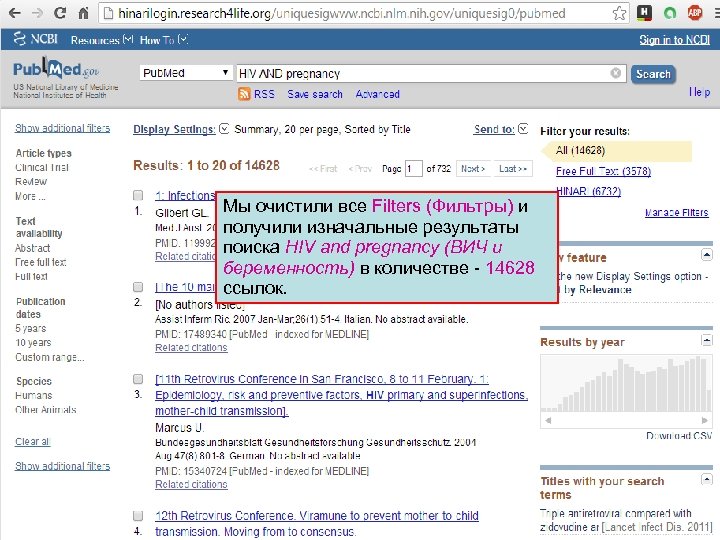
Task: Open How To dropdown menu
Action: pos(163,40)
